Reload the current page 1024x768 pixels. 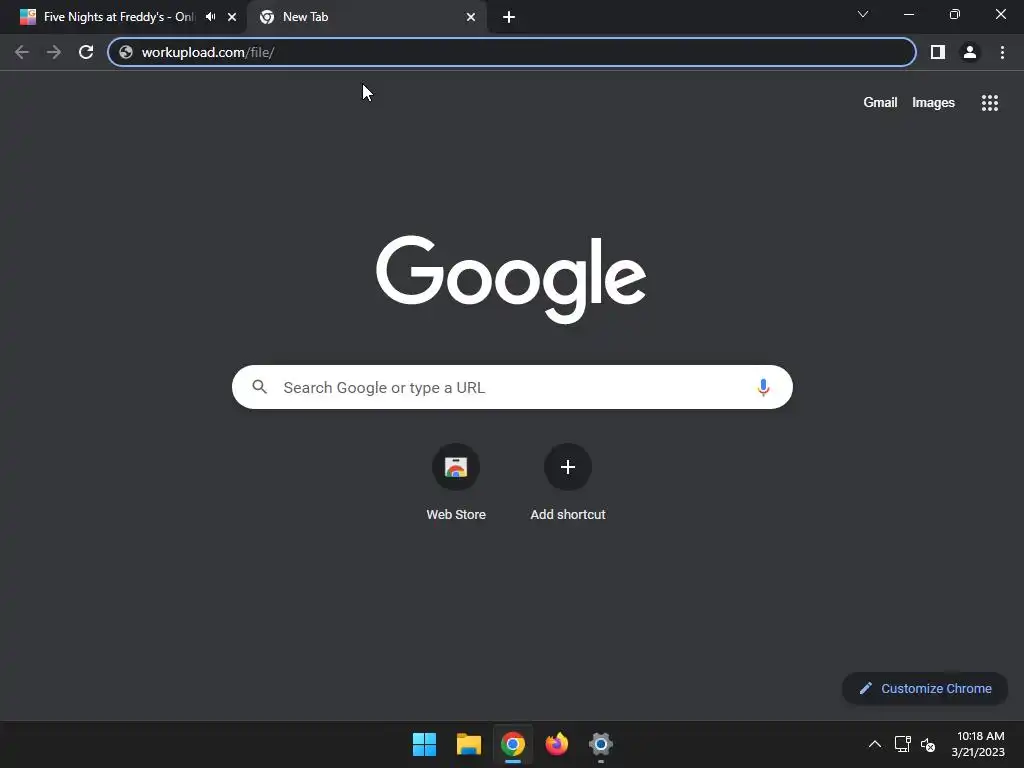(86, 52)
